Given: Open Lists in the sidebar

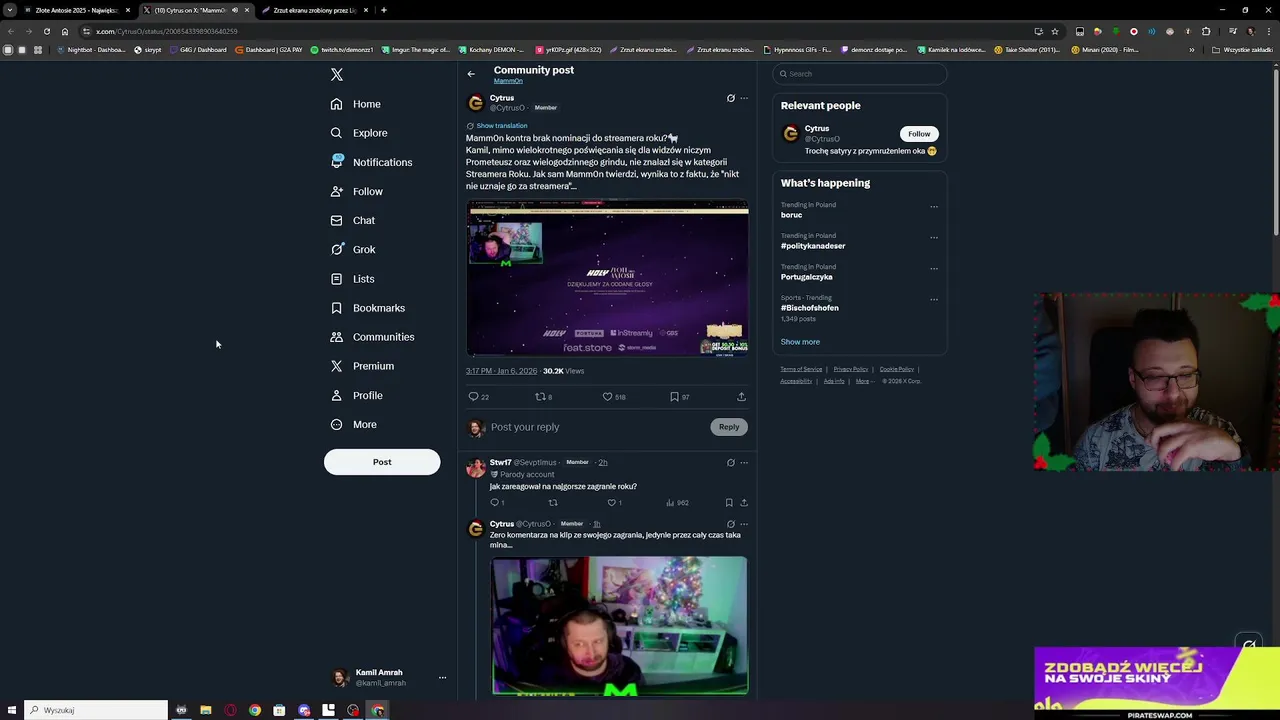Looking at the screenshot, I should coord(352,279).
